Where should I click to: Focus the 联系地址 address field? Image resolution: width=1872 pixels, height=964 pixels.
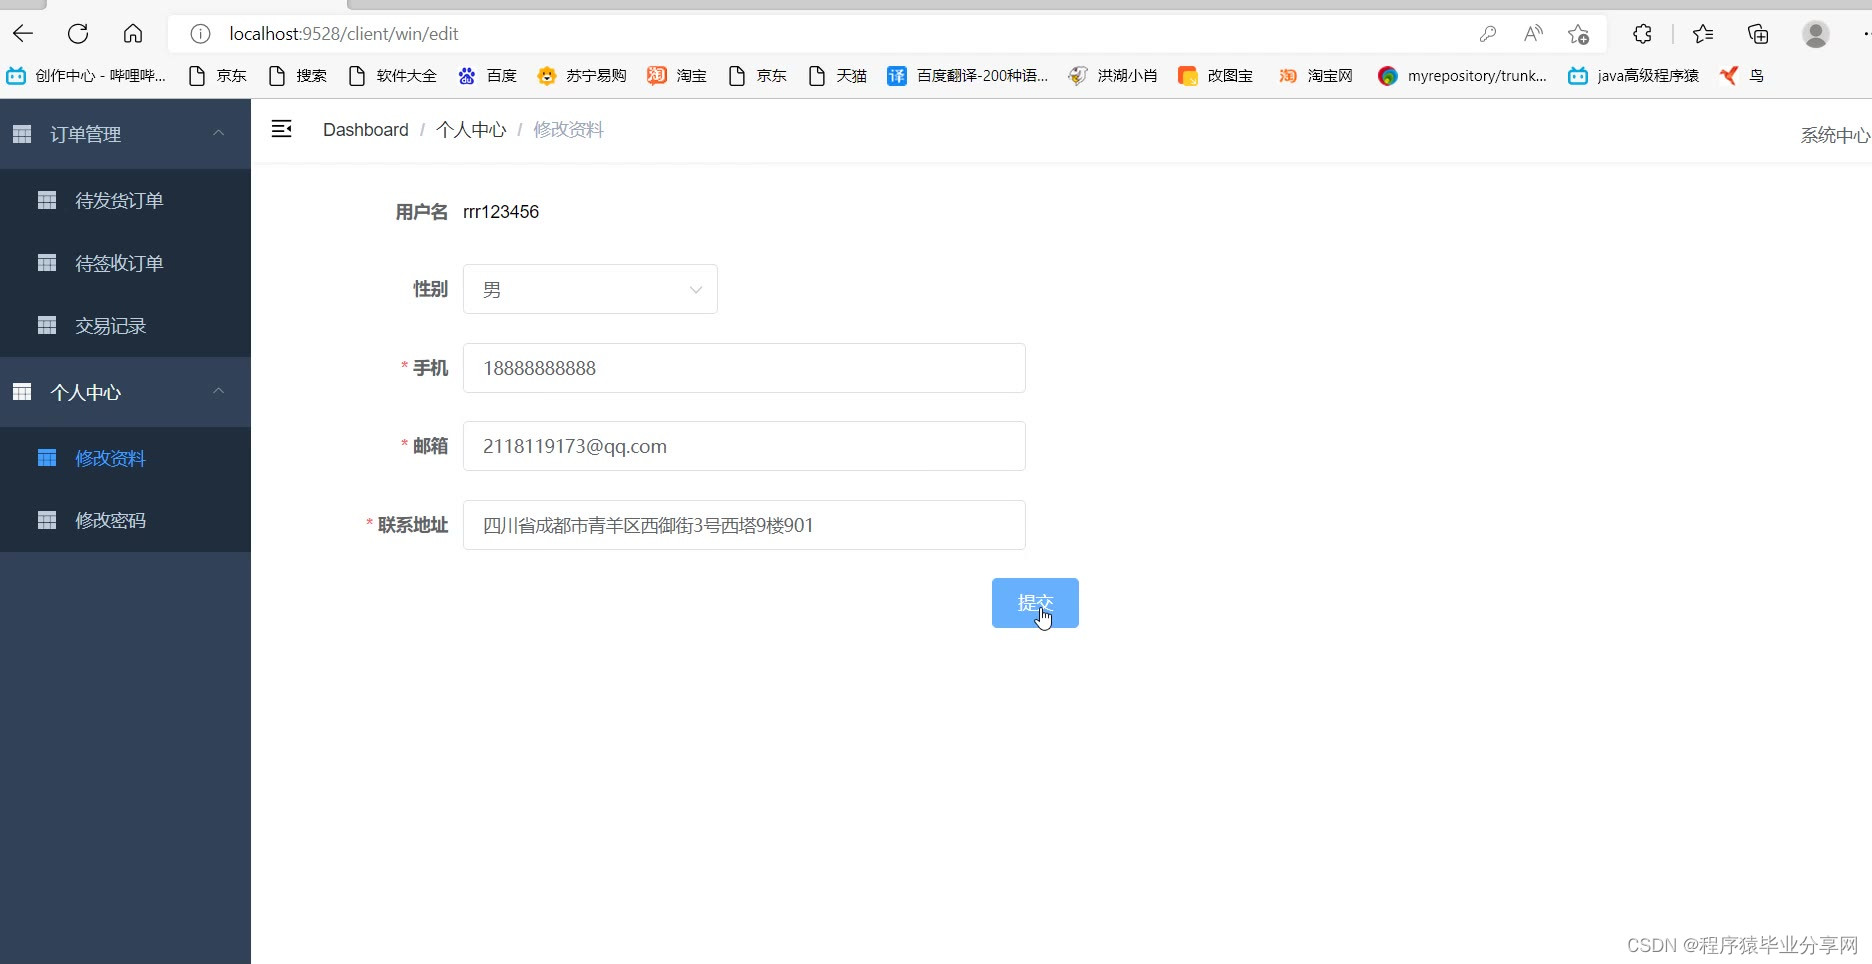(x=744, y=525)
